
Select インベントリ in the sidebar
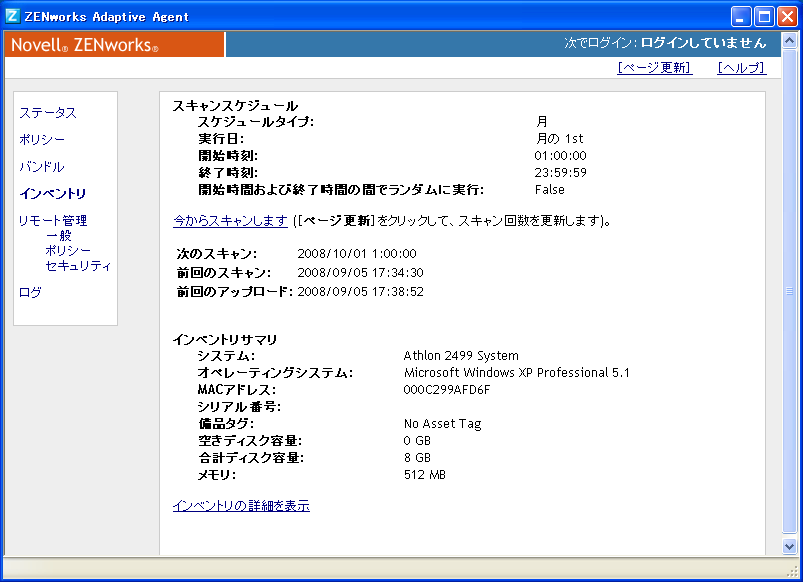[x=52, y=194]
